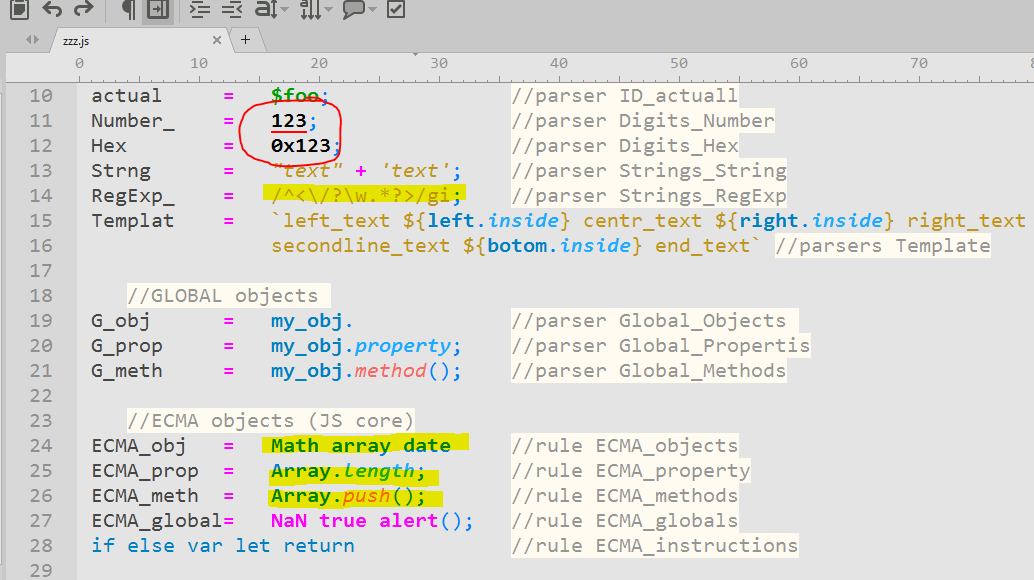Toggle the highlighted word wrap button
The height and width of the screenshot is (580, 1034).
pyautogui.click(x=157, y=10)
